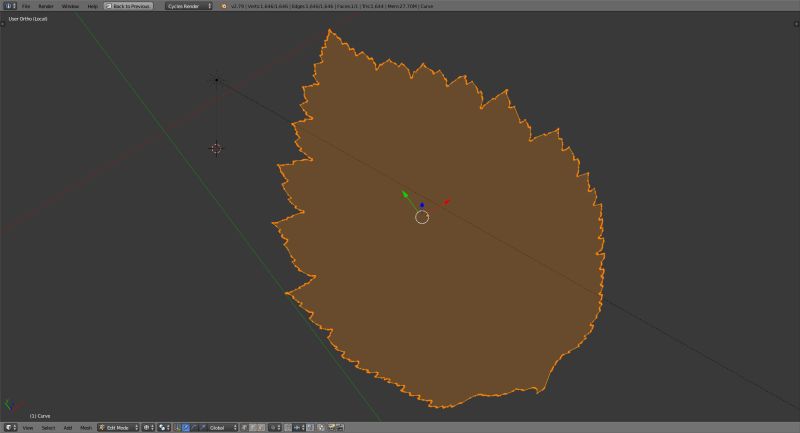
Task: Open the Add menu in 3D header
Action: (x=68, y=428)
